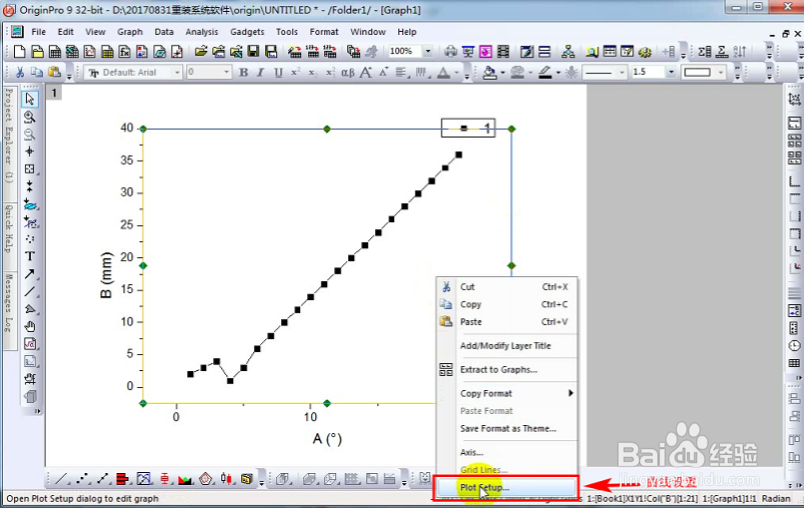Open the line style dropdown
Screen dimensions: 804x508
(x=622, y=72)
